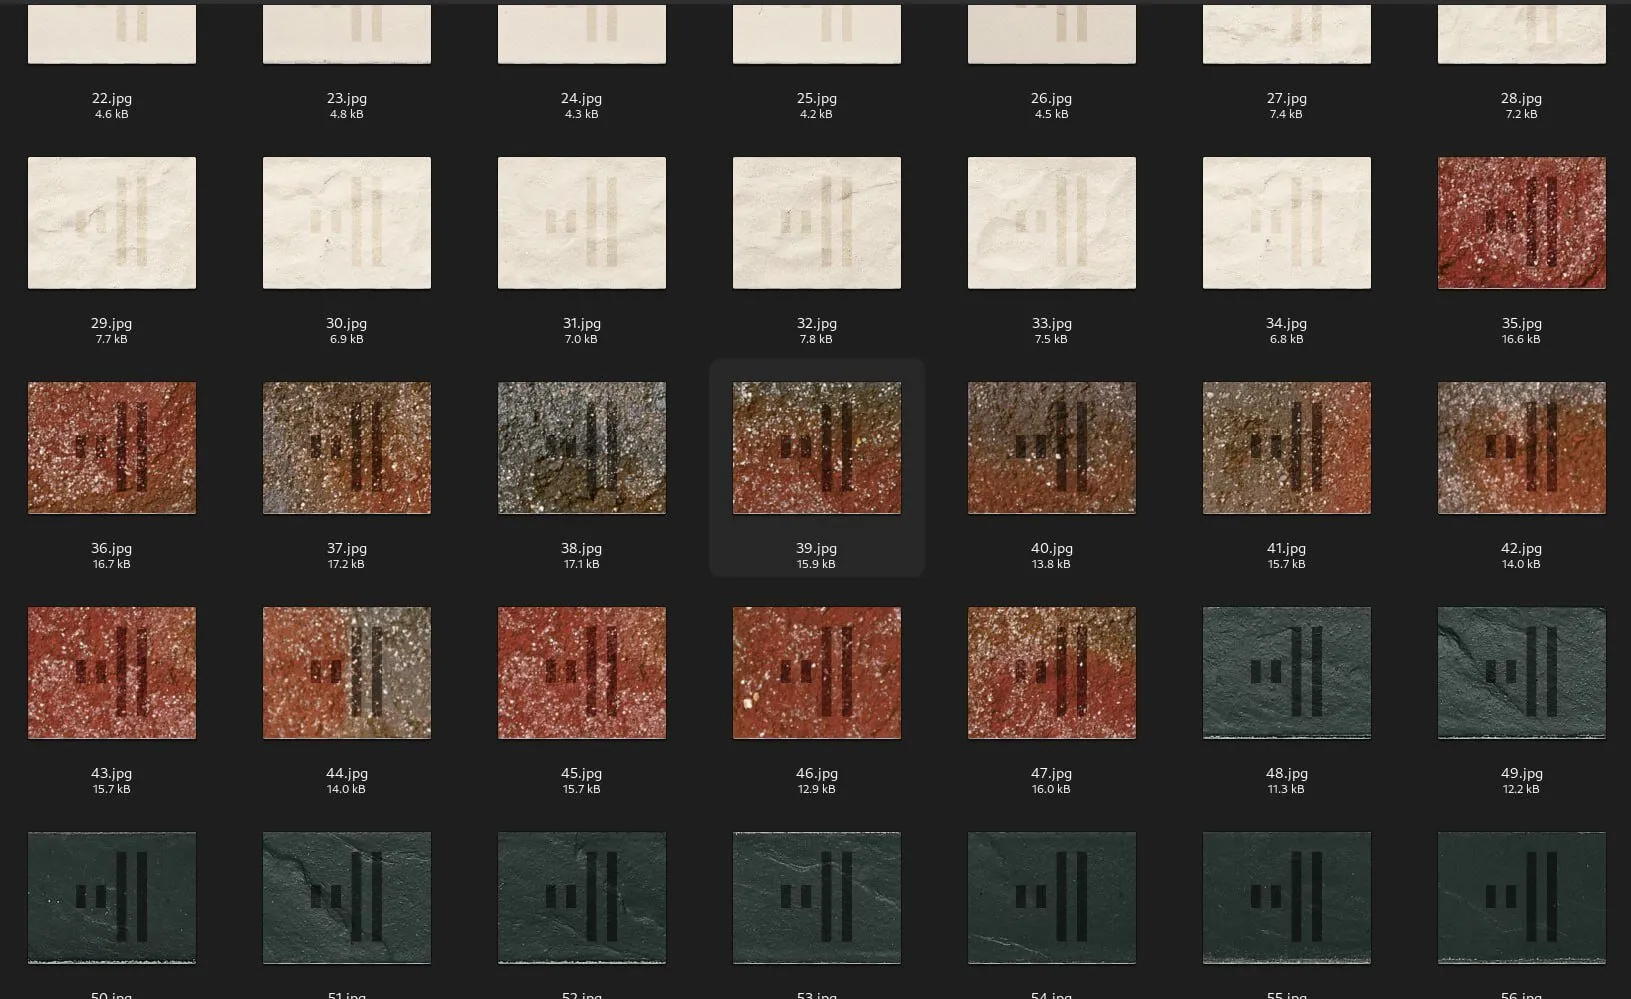The image size is (1631, 999).
Task: Click the file name 25.jpg
Action: pyautogui.click(x=817, y=98)
